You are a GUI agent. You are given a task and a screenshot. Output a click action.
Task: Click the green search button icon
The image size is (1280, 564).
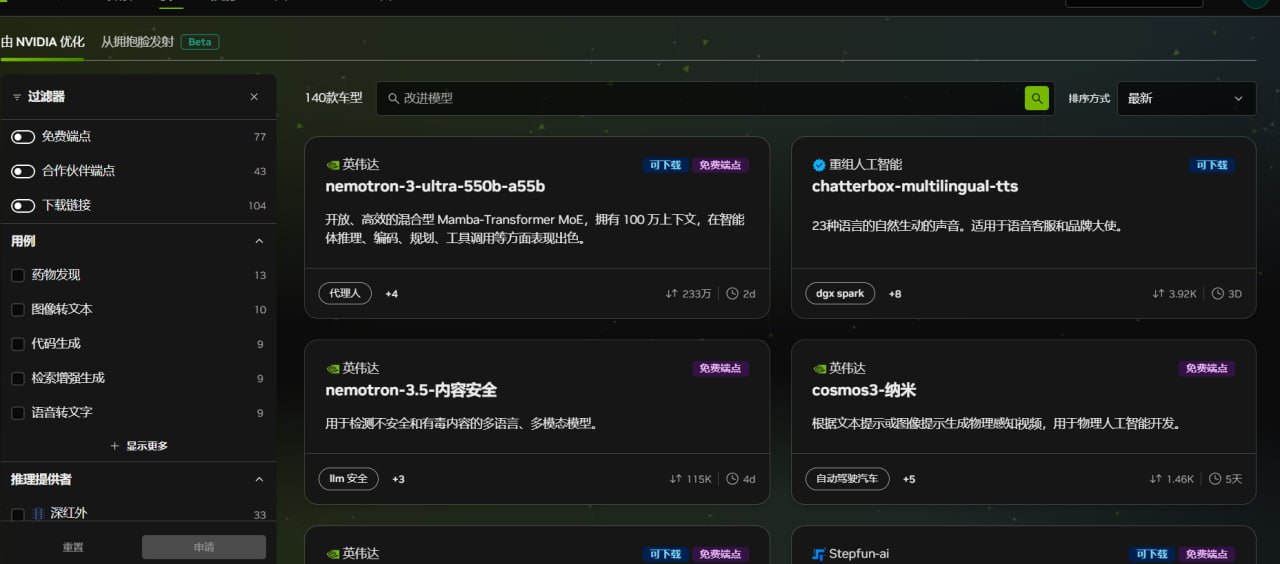point(1037,98)
